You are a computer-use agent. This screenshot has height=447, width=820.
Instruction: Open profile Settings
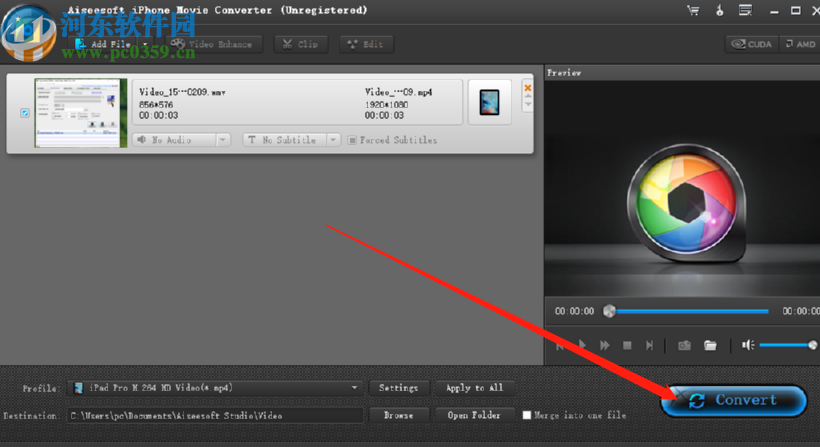tap(398, 388)
